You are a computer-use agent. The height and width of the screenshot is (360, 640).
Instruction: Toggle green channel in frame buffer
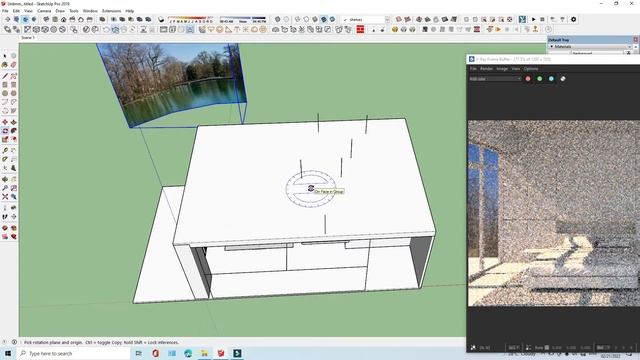pos(540,79)
